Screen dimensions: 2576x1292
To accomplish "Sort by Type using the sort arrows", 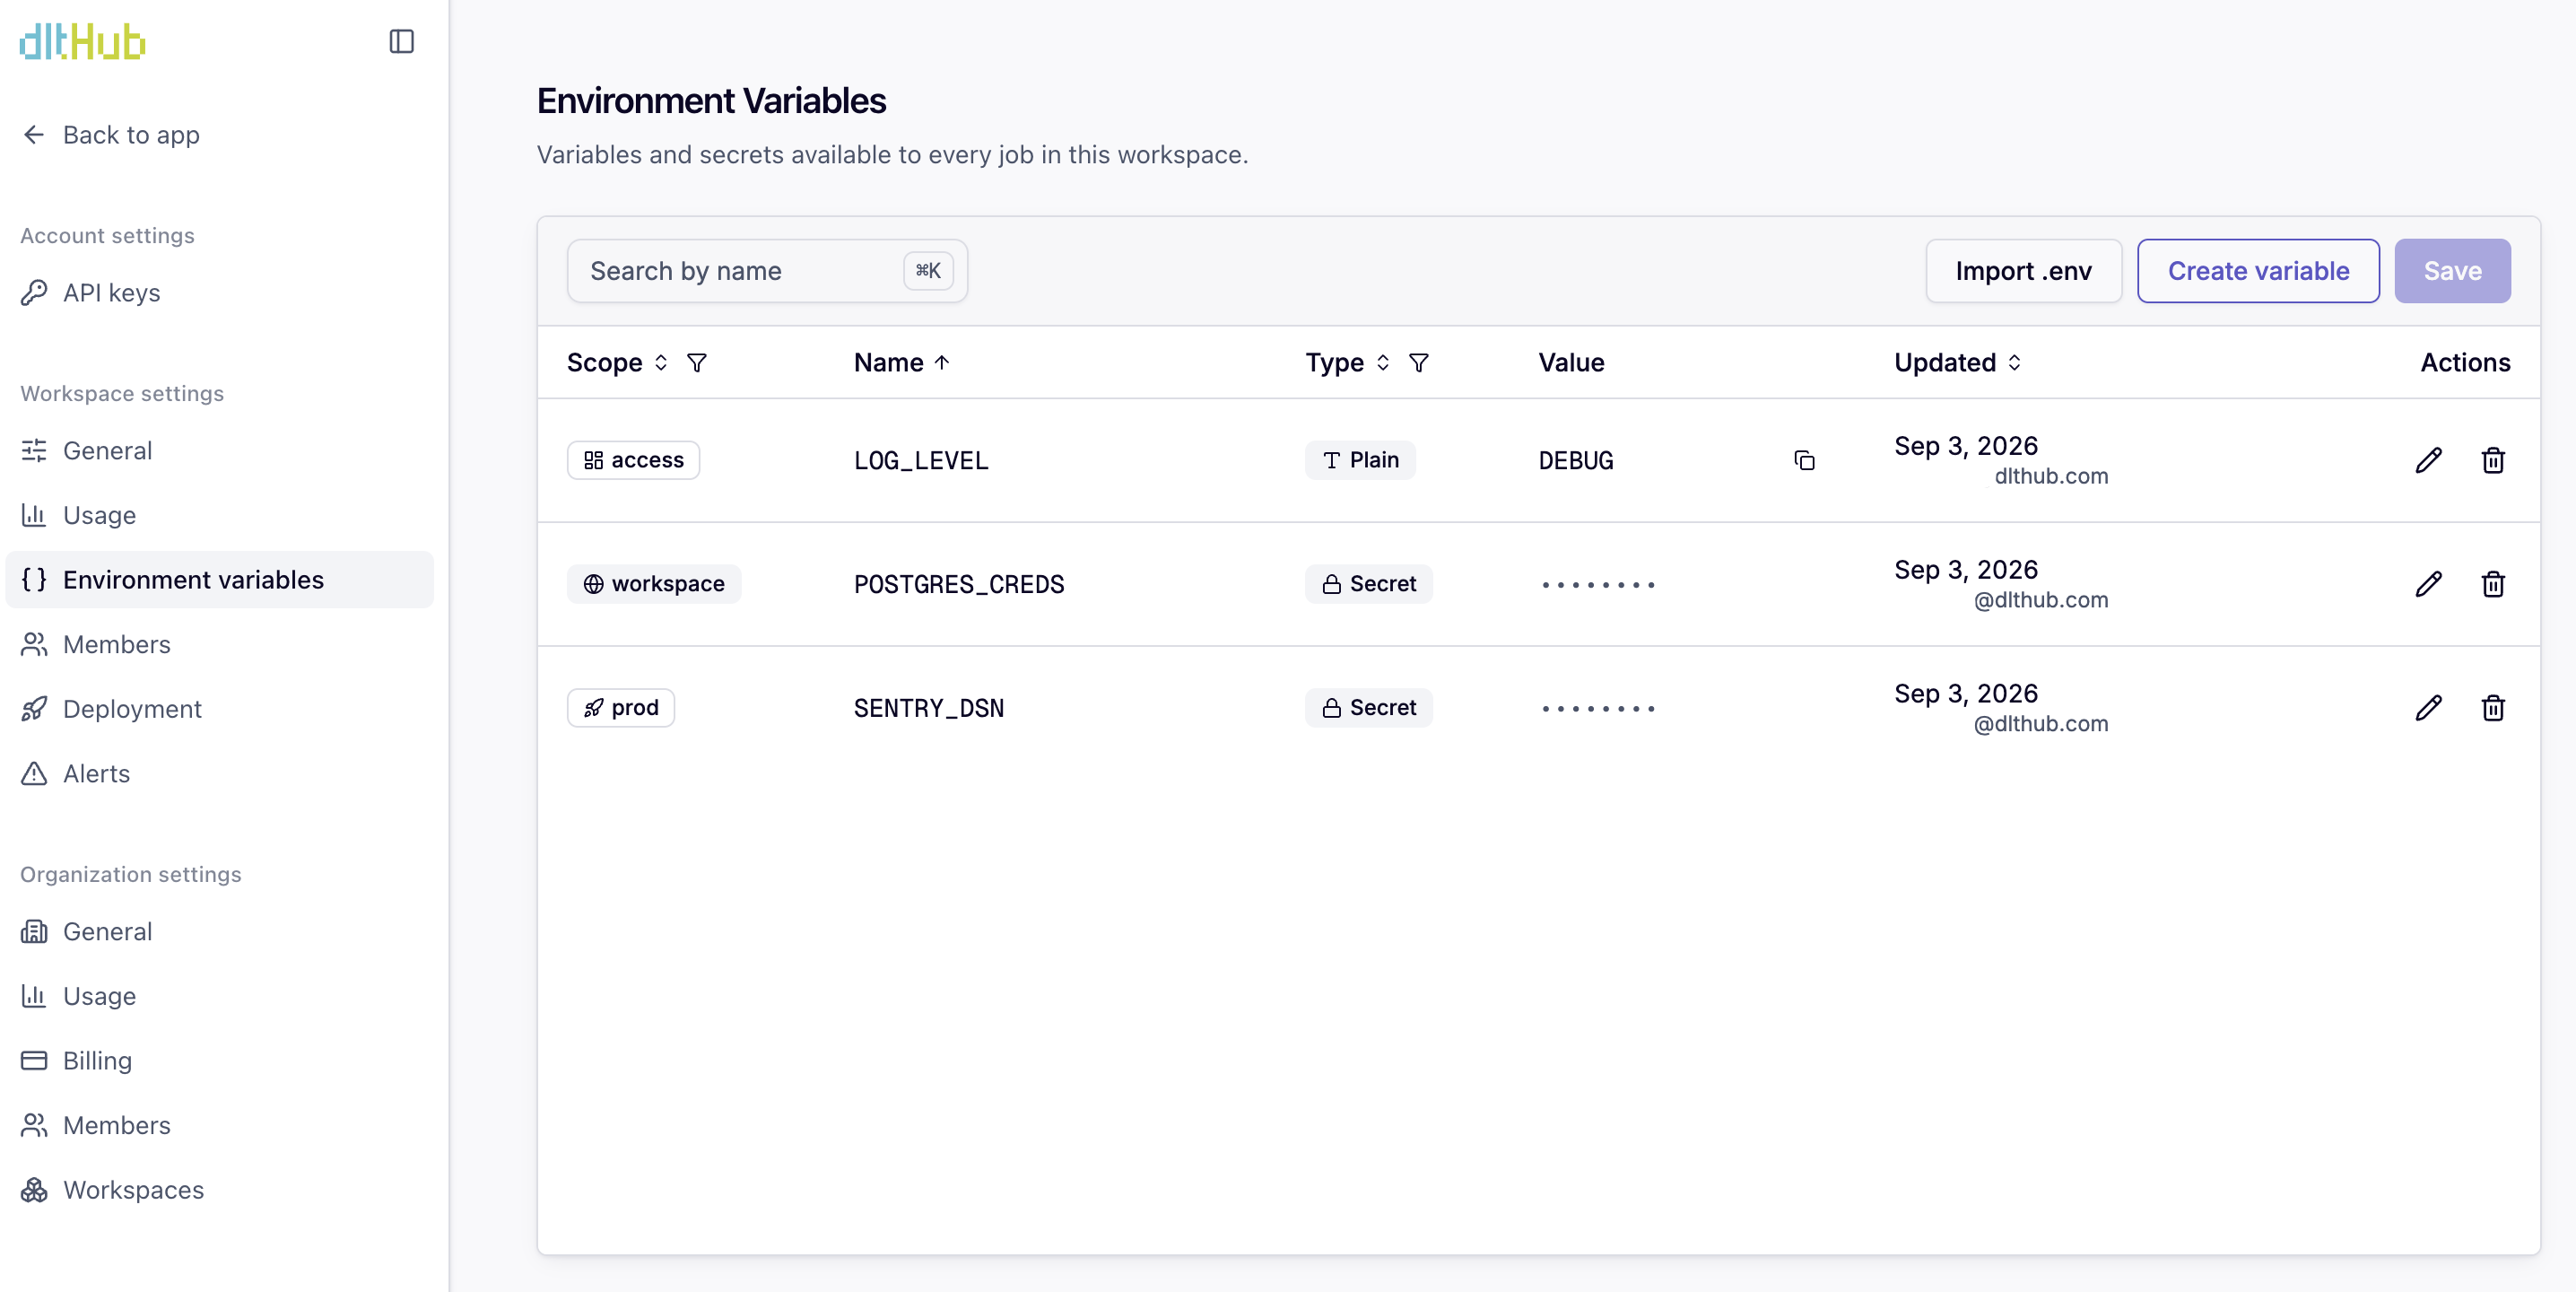I will tap(1382, 362).
